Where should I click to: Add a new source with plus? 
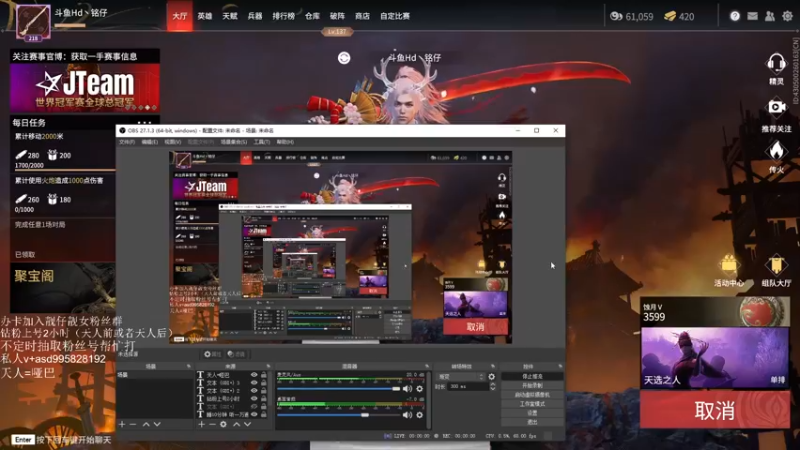pos(202,424)
